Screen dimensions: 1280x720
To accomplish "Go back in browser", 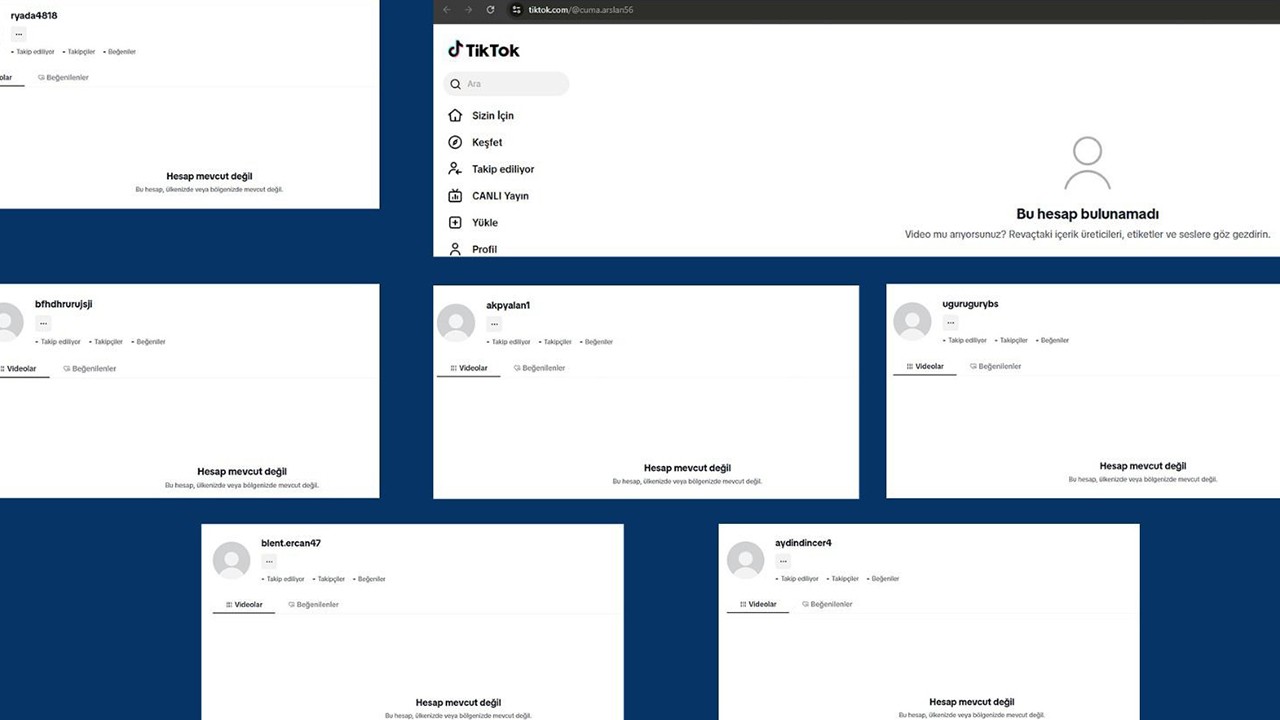I will 446,10.
